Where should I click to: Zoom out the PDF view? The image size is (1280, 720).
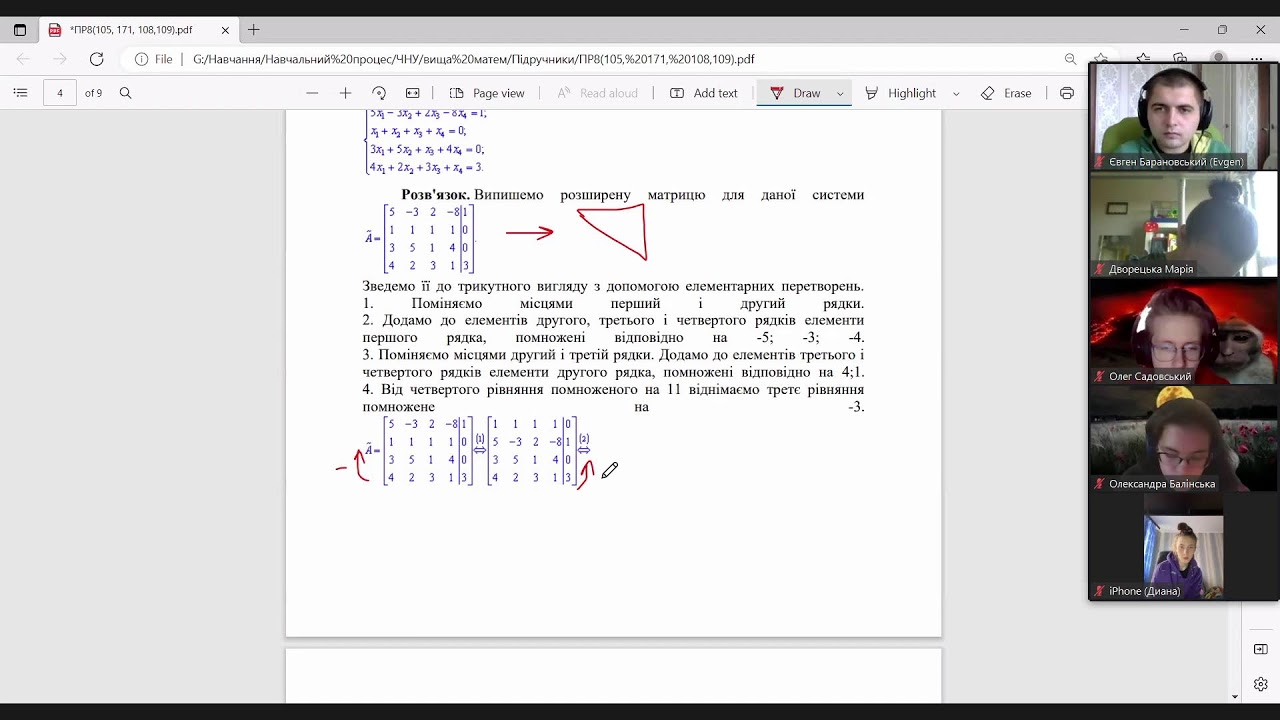coord(312,93)
